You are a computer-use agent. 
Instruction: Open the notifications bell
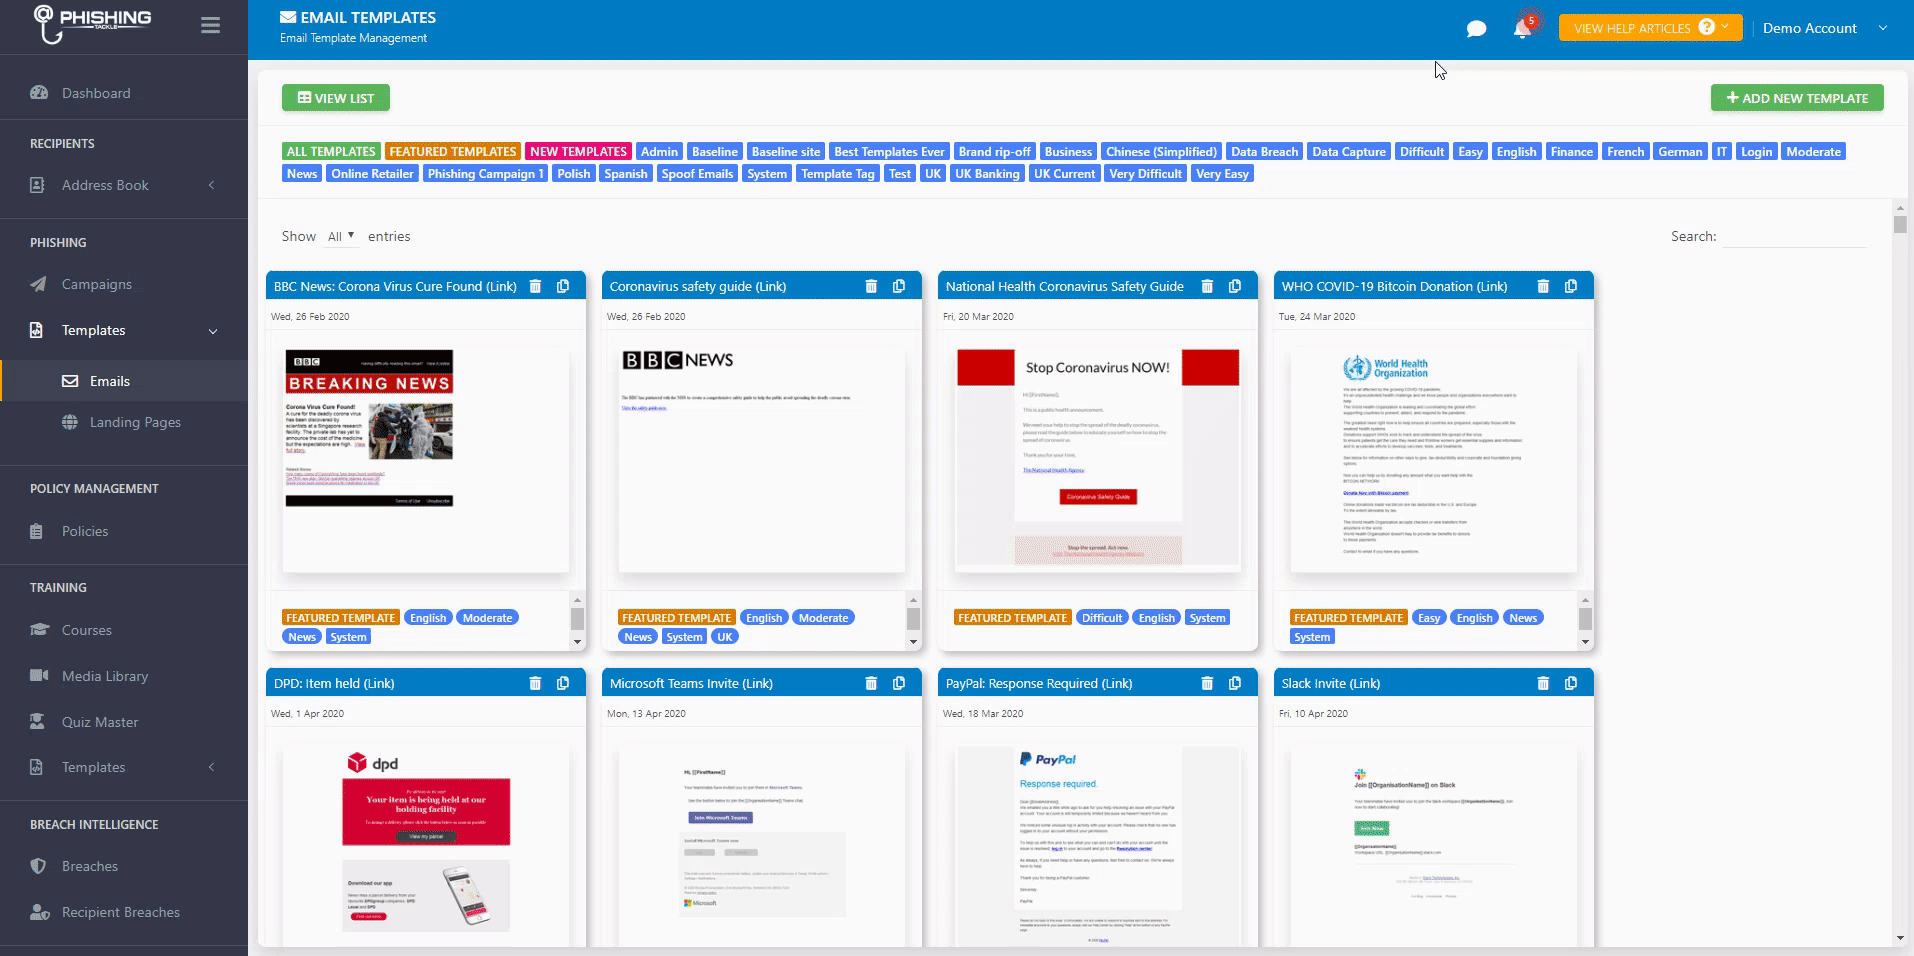pyautogui.click(x=1522, y=28)
